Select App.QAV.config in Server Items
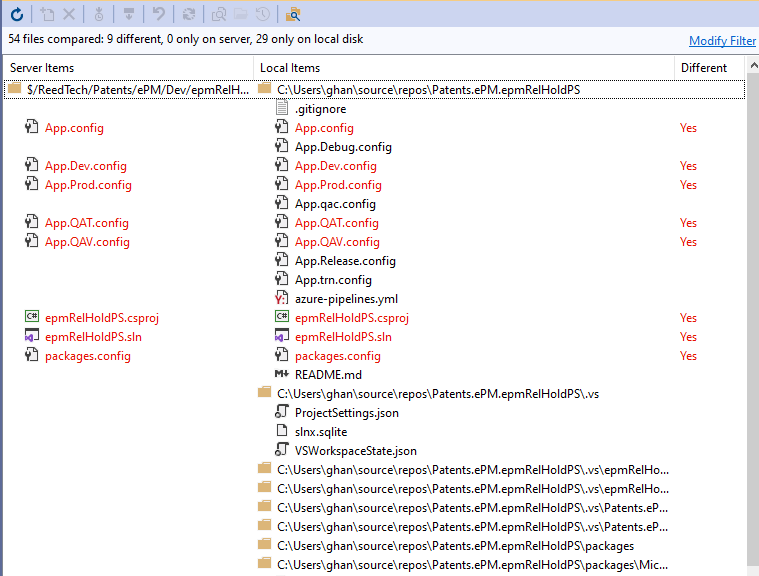The width and height of the screenshot is (759, 576). pyautogui.click(x=87, y=242)
